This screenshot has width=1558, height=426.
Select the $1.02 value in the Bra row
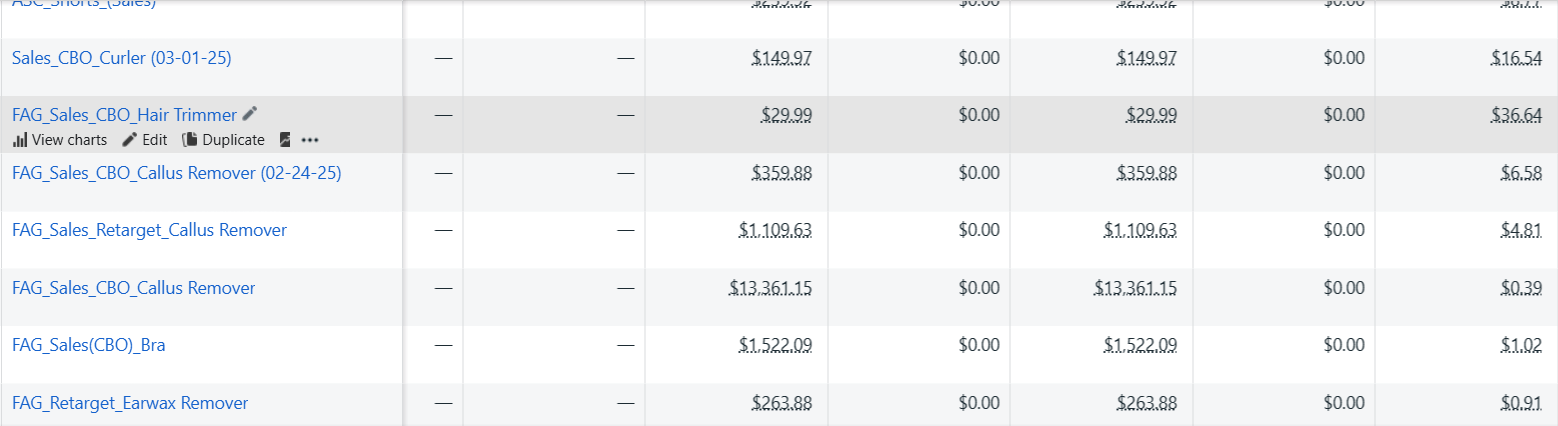[1525, 345]
